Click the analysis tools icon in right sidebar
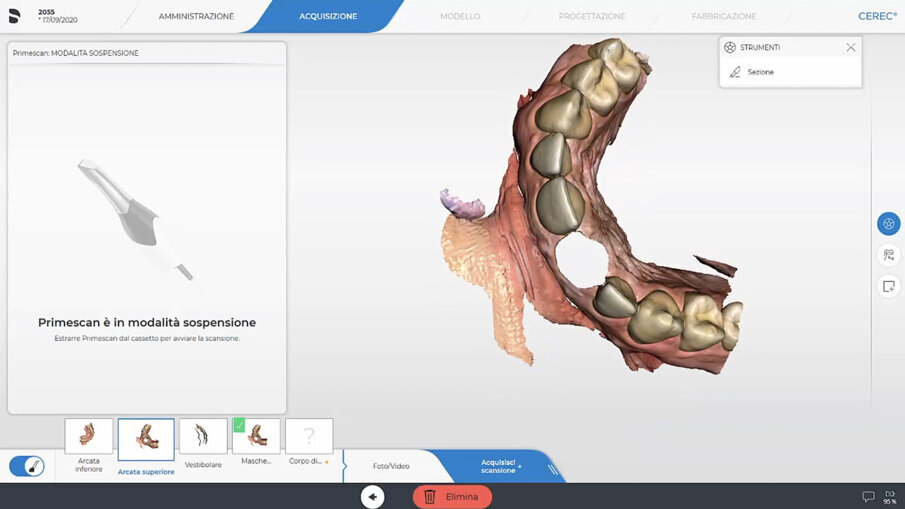Screen dimensions: 905x509 (x=888, y=255)
